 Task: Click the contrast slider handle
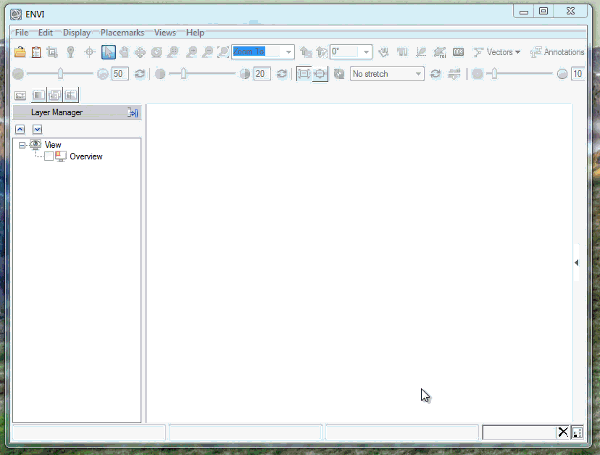tap(184, 74)
